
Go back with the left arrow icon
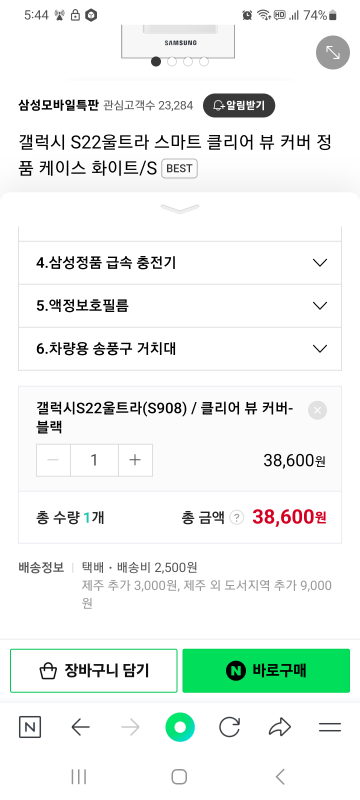point(80,727)
